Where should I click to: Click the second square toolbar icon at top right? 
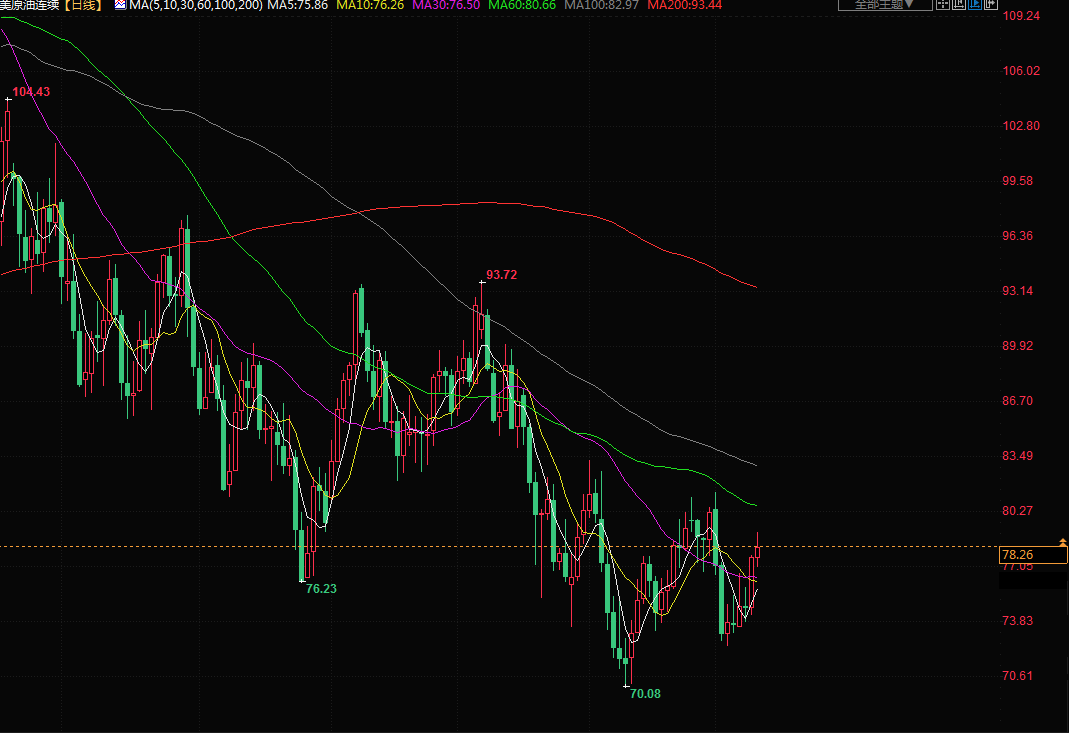point(959,5)
